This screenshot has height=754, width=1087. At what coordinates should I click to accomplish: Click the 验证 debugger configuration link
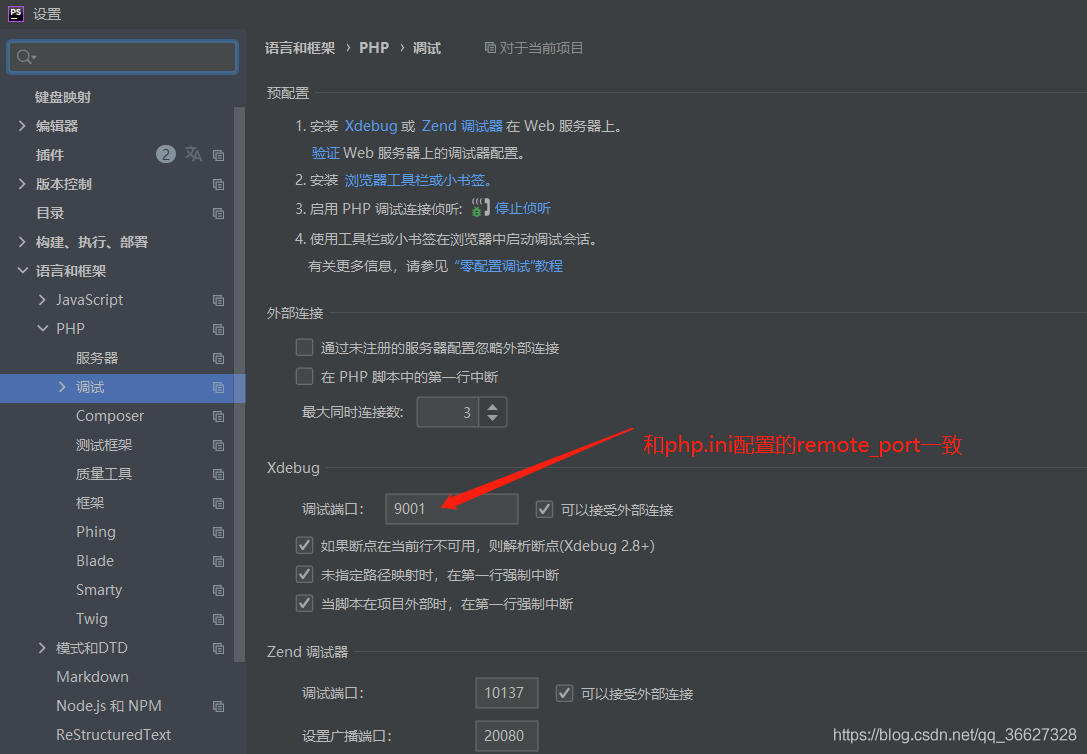click(x=326, y=153)
